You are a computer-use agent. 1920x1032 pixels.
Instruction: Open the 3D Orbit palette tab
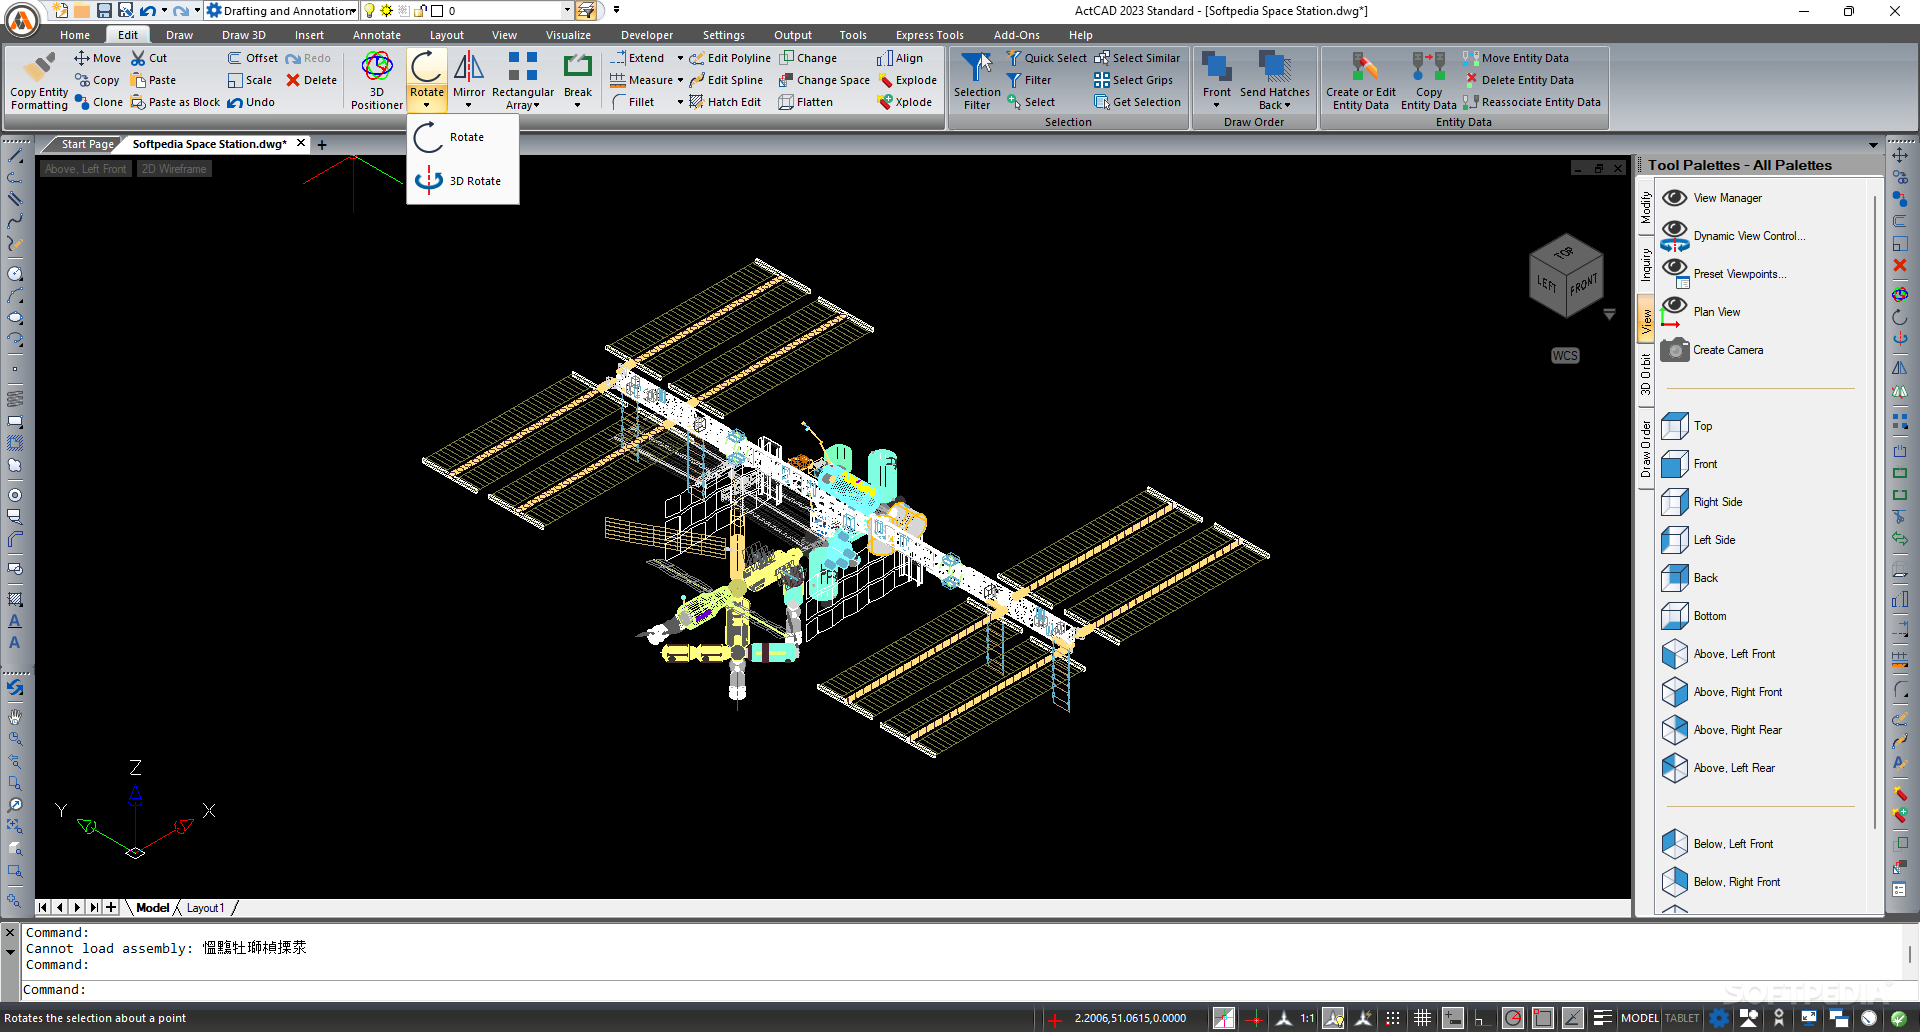coord(1646,375)
